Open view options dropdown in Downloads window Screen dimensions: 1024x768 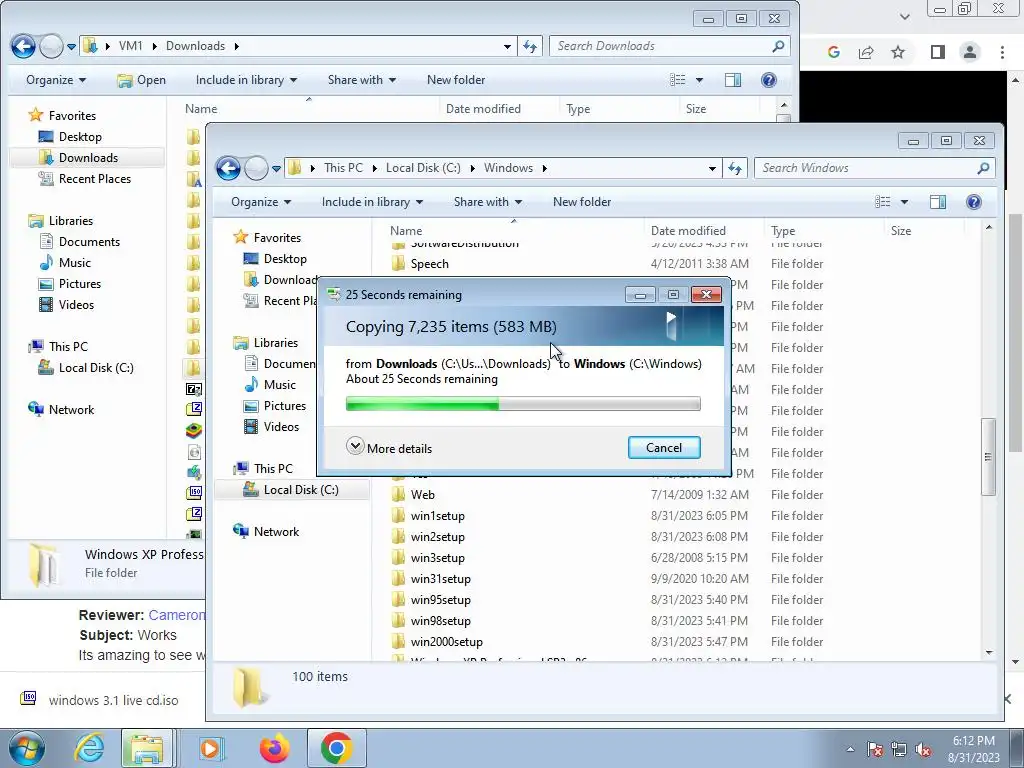699,80
